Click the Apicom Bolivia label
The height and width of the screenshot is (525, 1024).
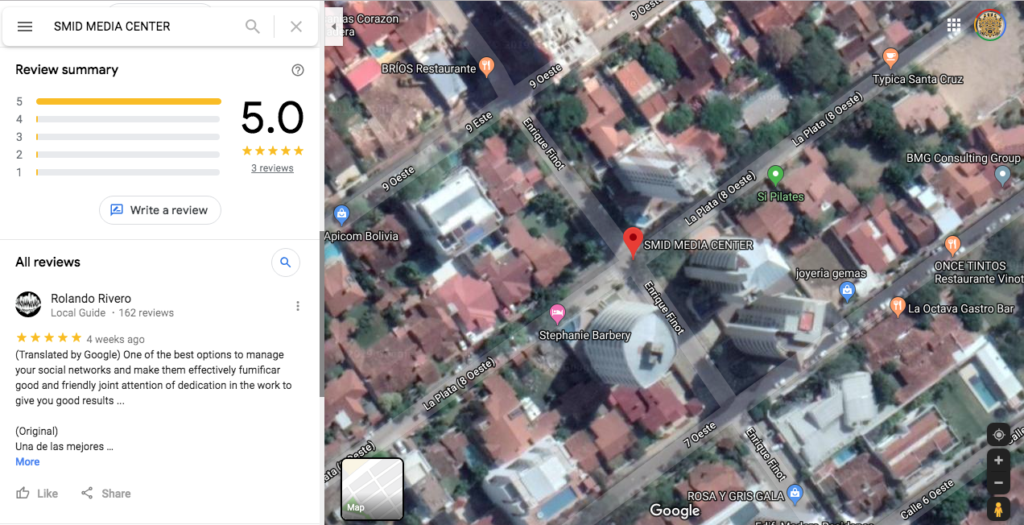click(361, 236)
